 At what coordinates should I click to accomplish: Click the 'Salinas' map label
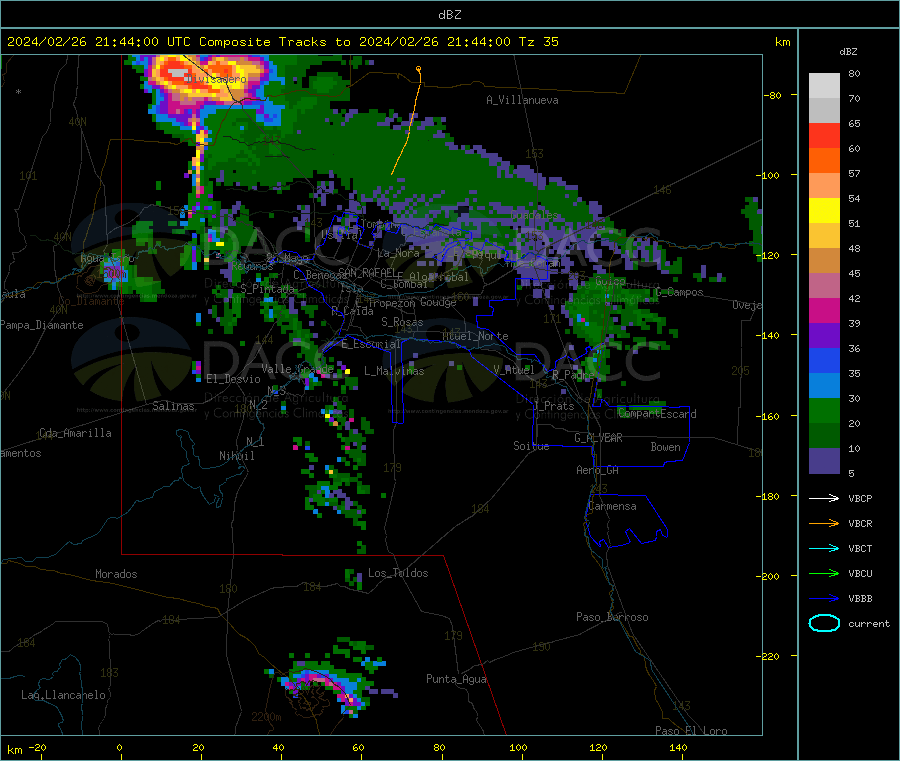[x=173, y=406]
